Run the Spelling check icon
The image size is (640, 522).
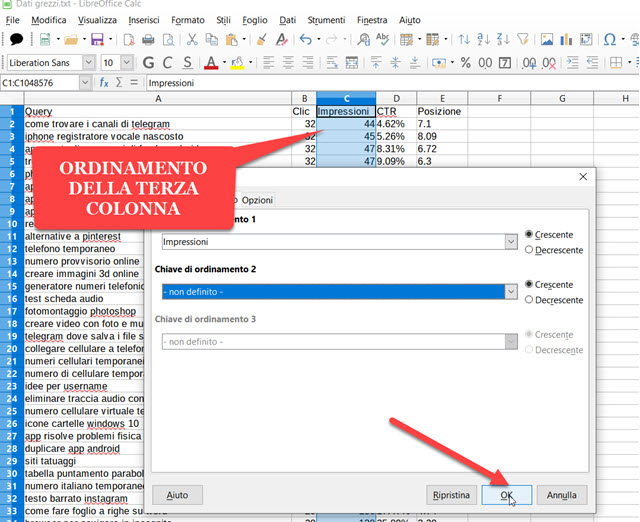click(382, 40)
